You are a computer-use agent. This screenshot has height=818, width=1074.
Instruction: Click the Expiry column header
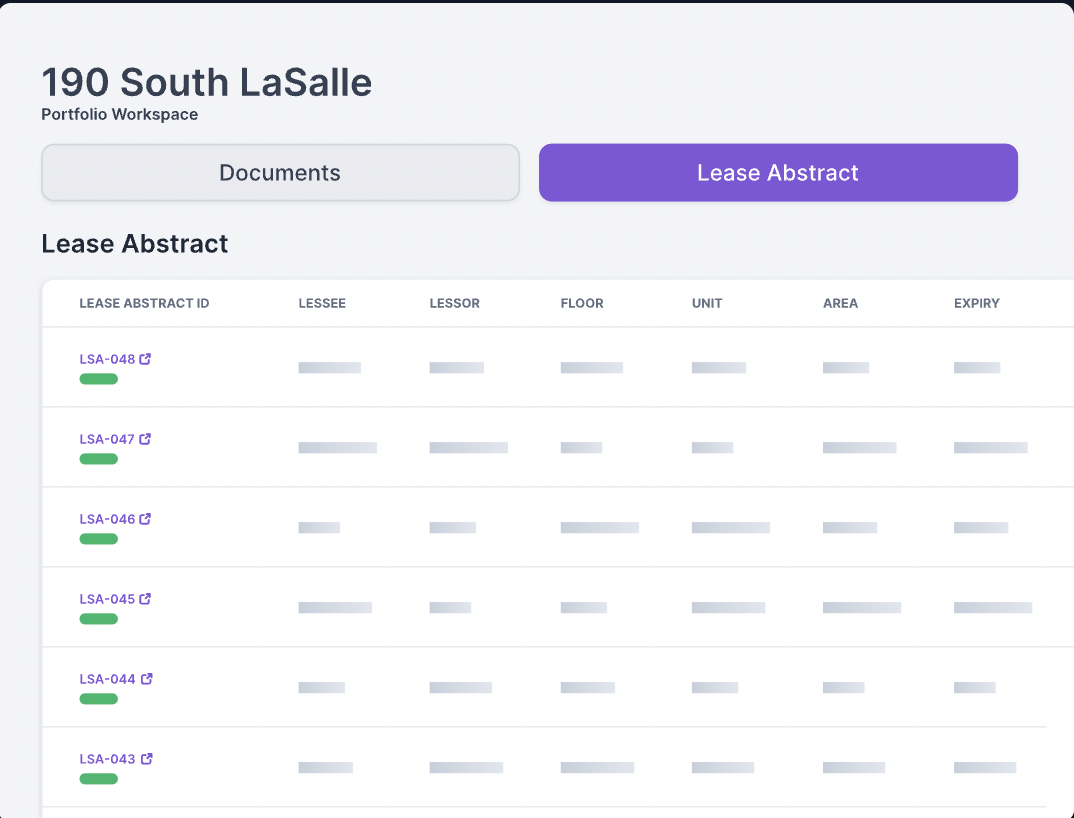tap(977, 303)
